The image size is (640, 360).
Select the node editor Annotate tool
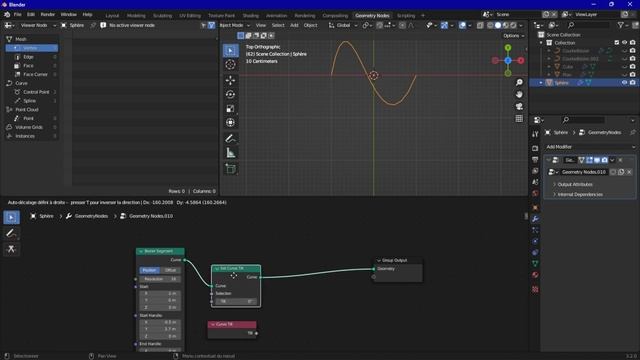(x=11, y=233)
